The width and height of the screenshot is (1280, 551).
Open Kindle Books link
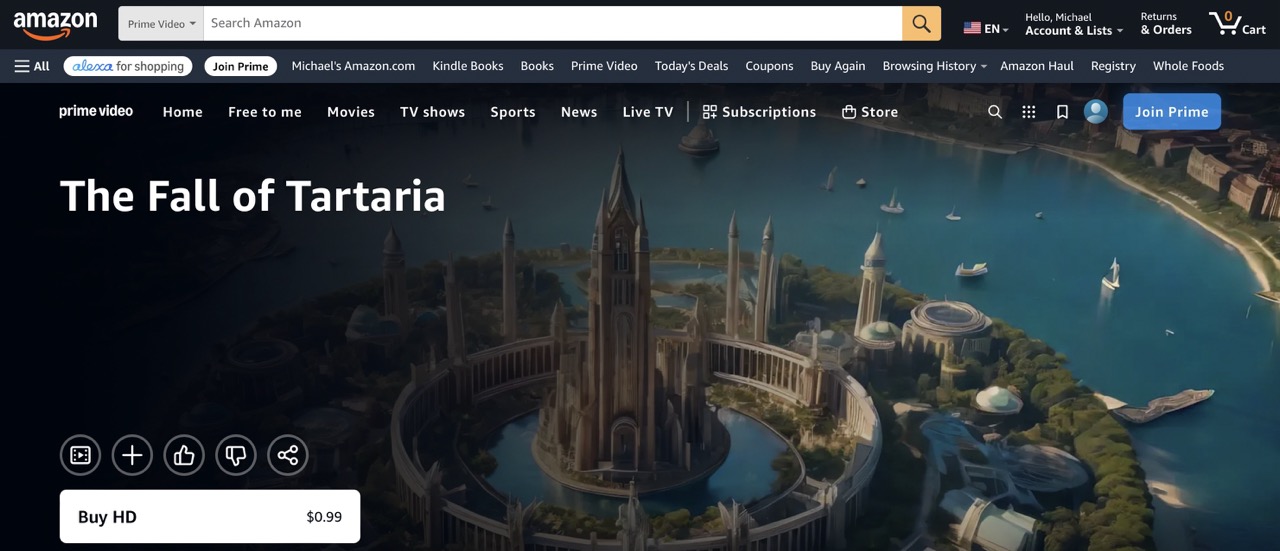[468, 66]
